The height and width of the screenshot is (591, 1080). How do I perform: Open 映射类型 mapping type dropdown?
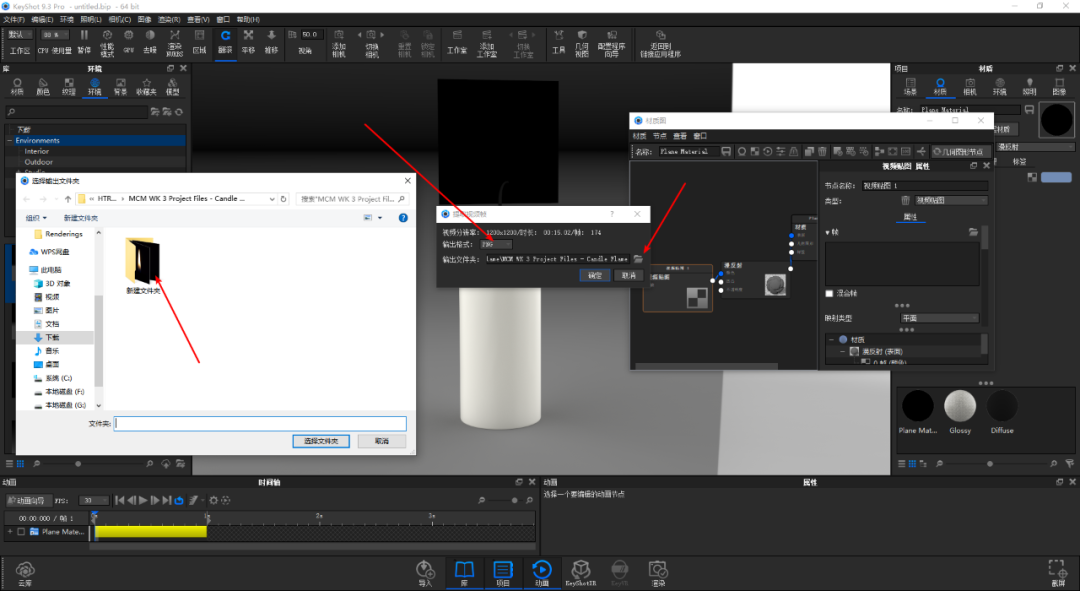[x=940, y=318]
